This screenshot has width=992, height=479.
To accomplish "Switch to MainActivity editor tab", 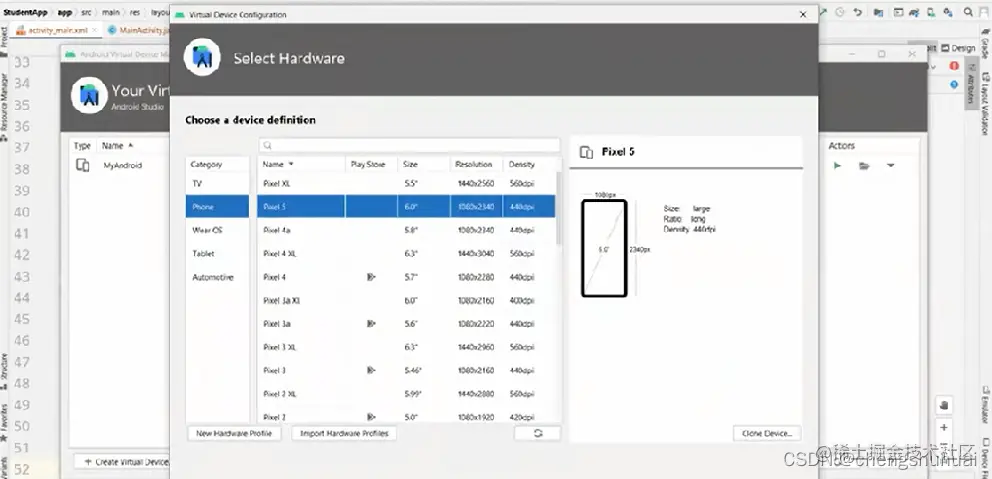I will click(x=139, y=30).
